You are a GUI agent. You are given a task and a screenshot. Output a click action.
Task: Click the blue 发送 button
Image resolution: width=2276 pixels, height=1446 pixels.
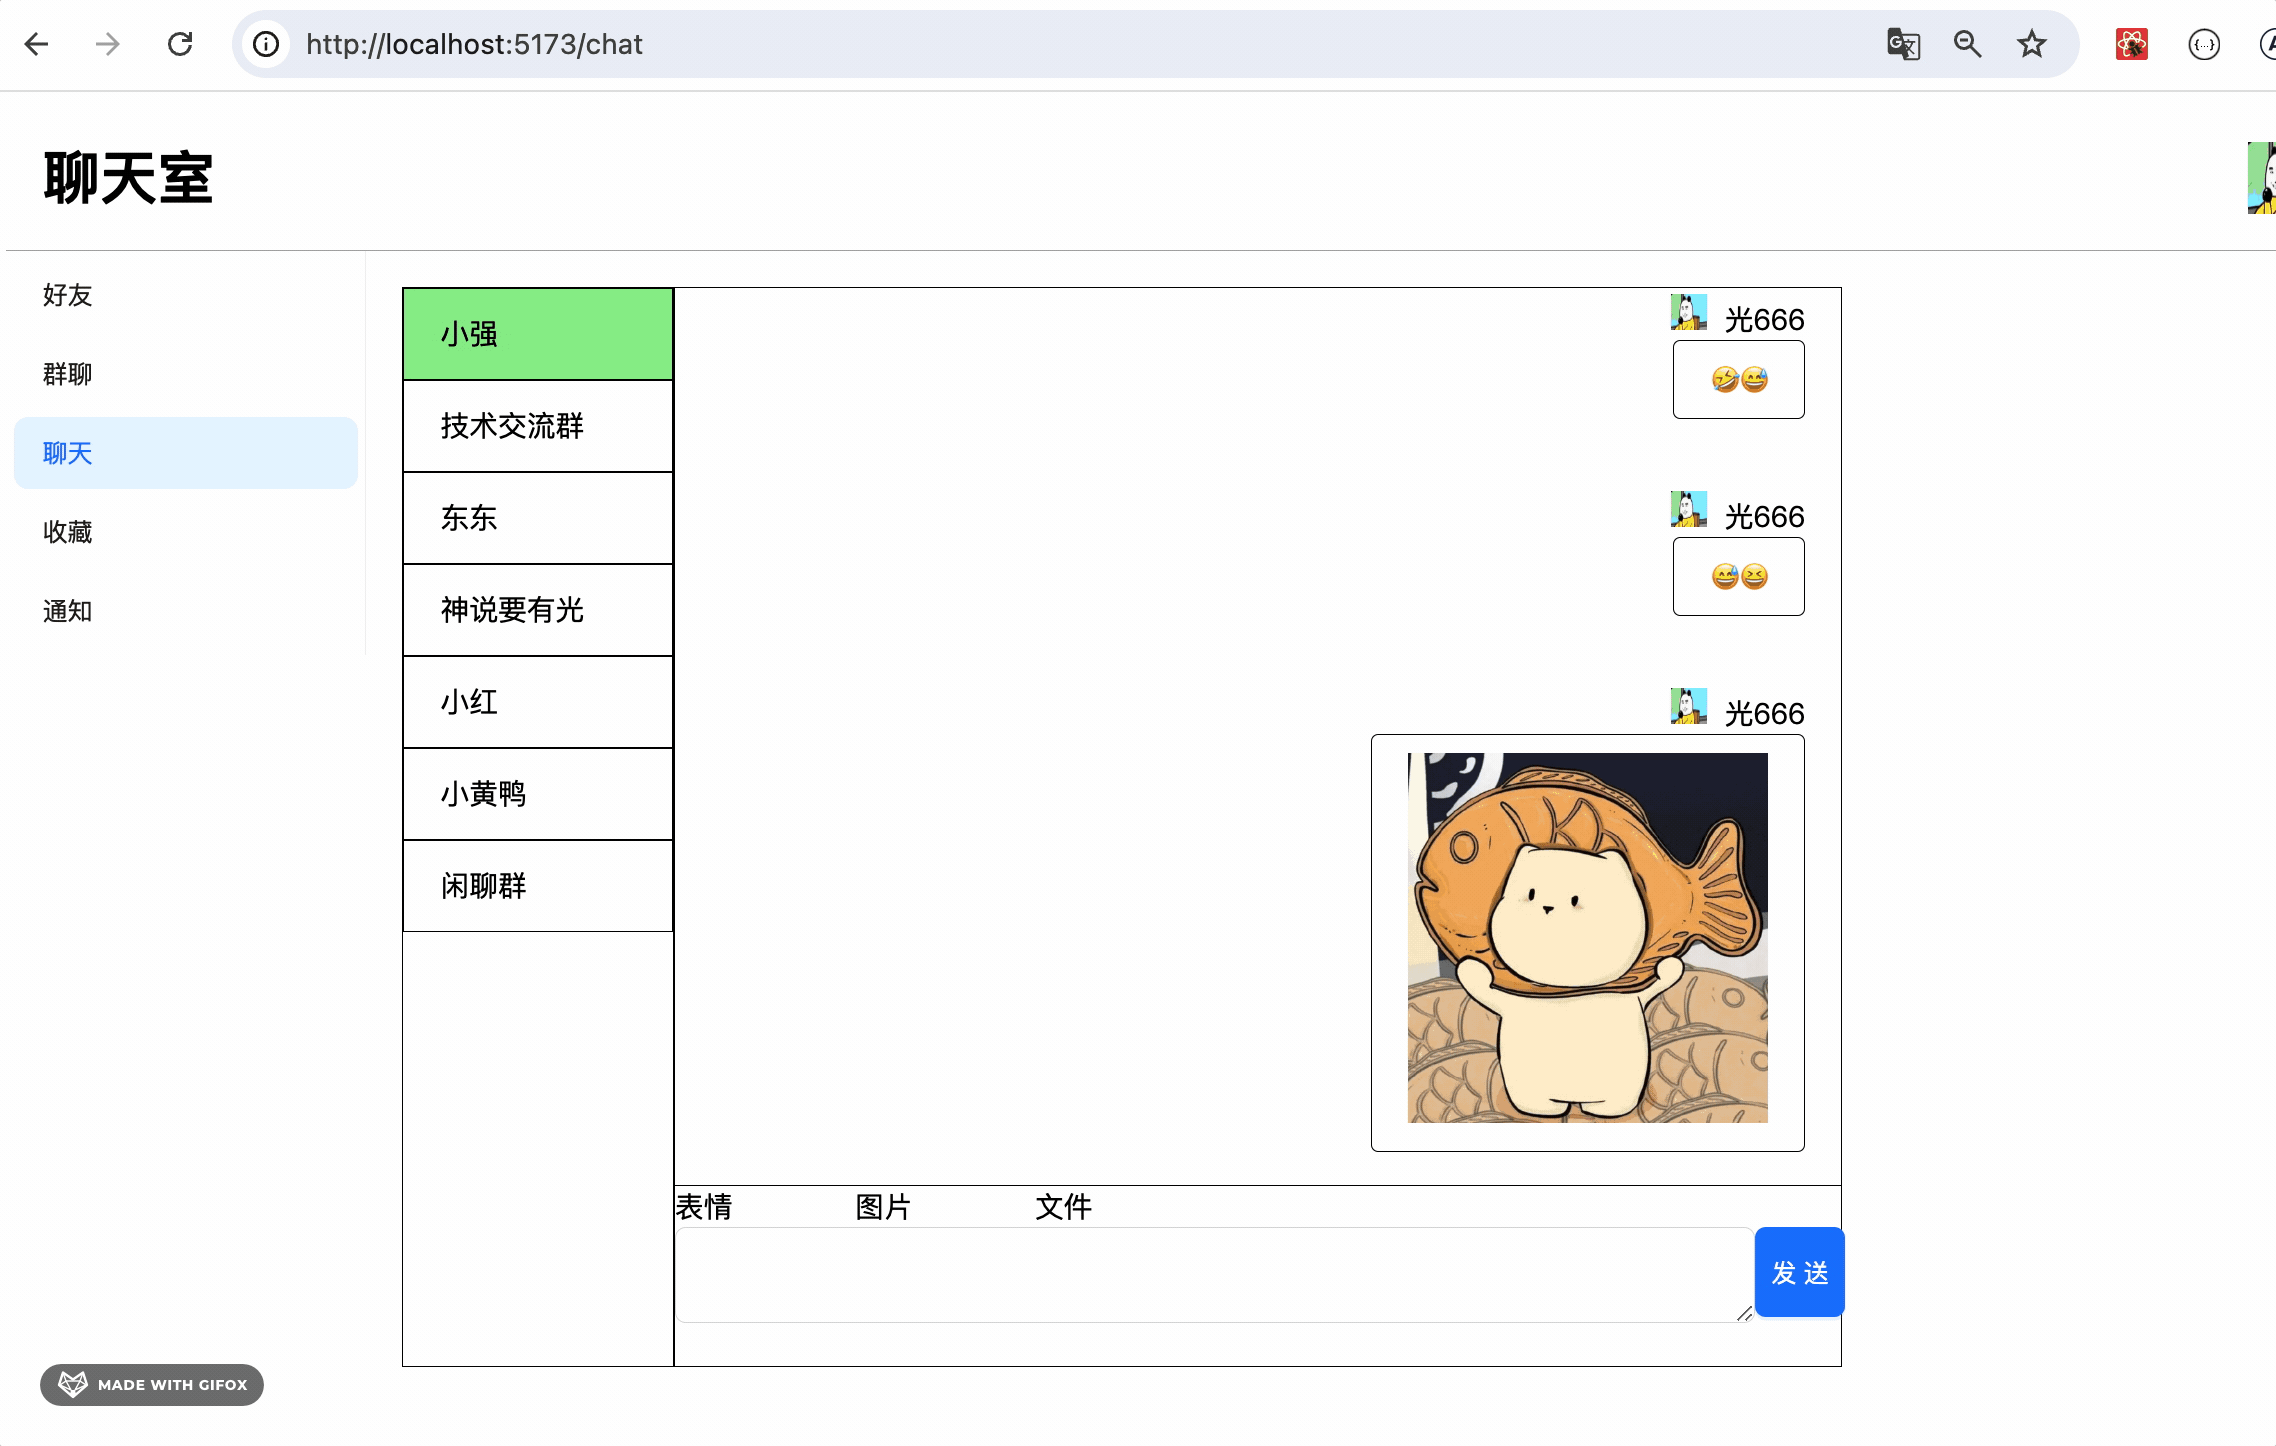click(x=1799, y=1273)
